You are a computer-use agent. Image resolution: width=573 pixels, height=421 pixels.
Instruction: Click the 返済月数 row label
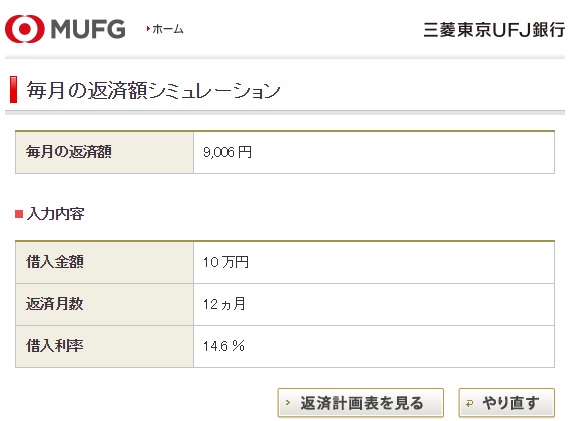[x=55, y=304]
